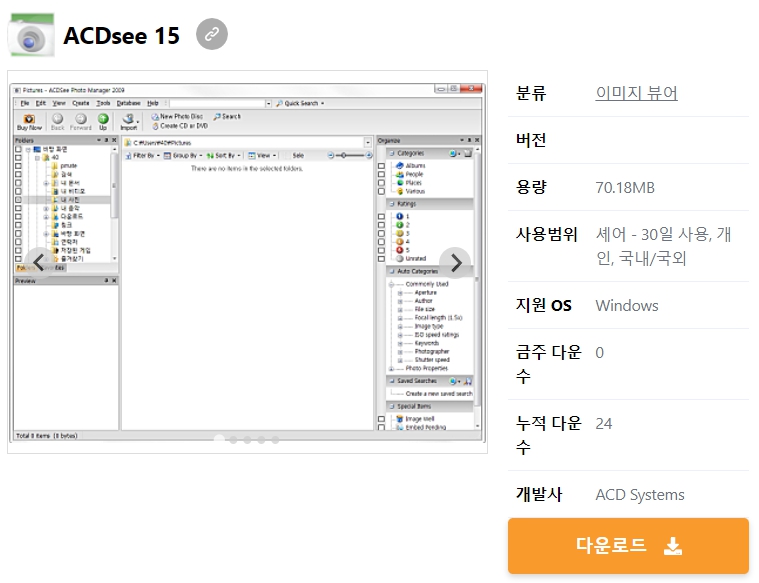Click the Image Well special item icon
This screenshot has width=759, height=583.
tap(400, 419)
